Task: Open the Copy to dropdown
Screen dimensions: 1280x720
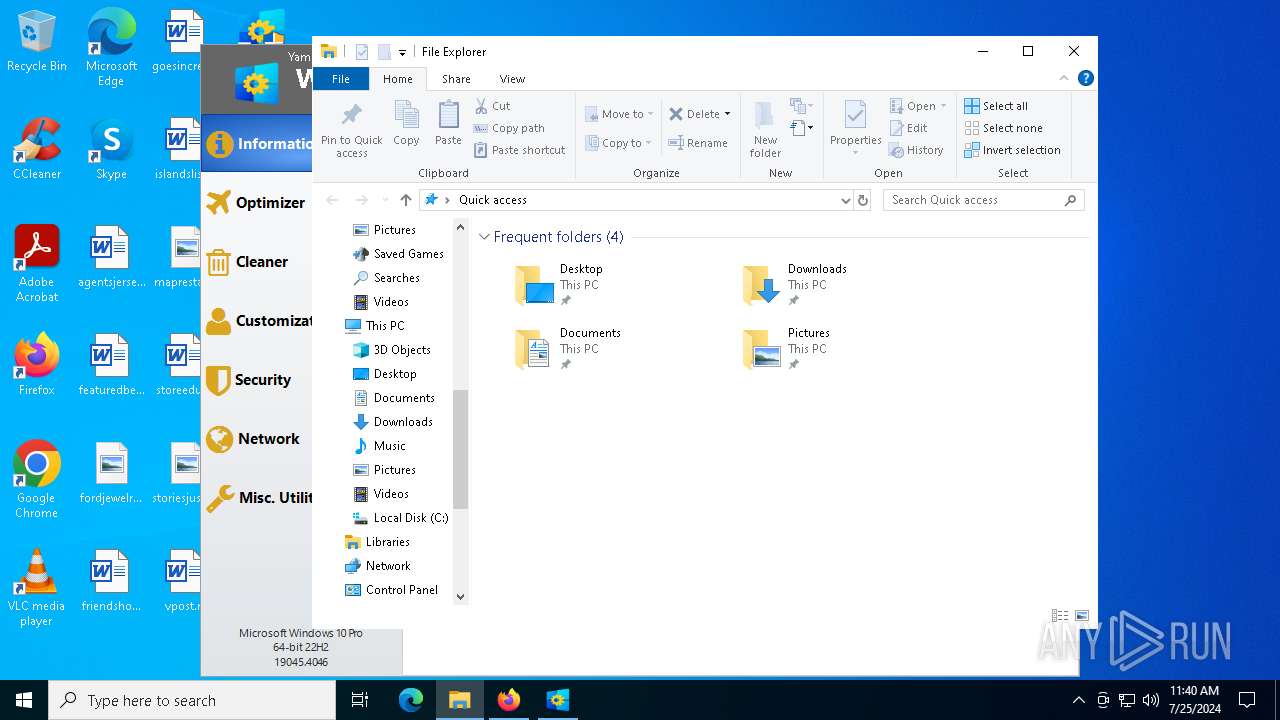Action: point(618,143)
